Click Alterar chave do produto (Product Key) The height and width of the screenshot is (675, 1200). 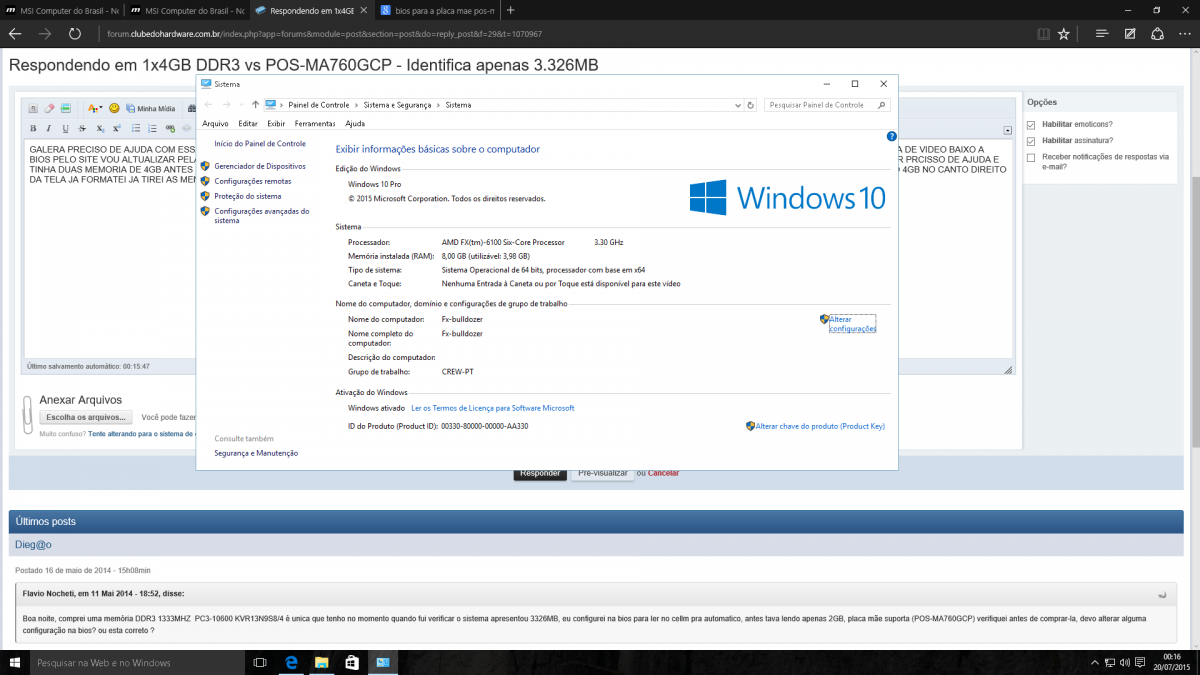[820, 426]
